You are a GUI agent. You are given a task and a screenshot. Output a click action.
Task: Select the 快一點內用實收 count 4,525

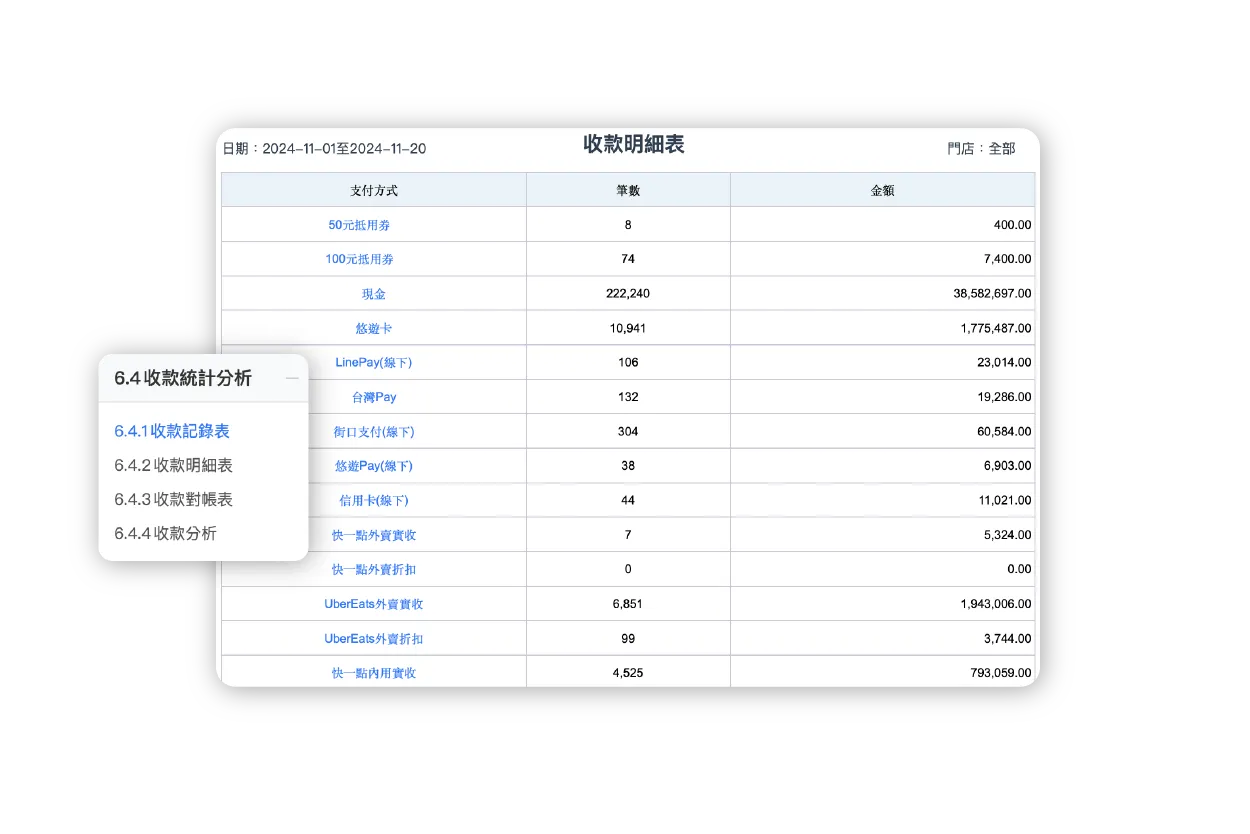pos(628,672)
